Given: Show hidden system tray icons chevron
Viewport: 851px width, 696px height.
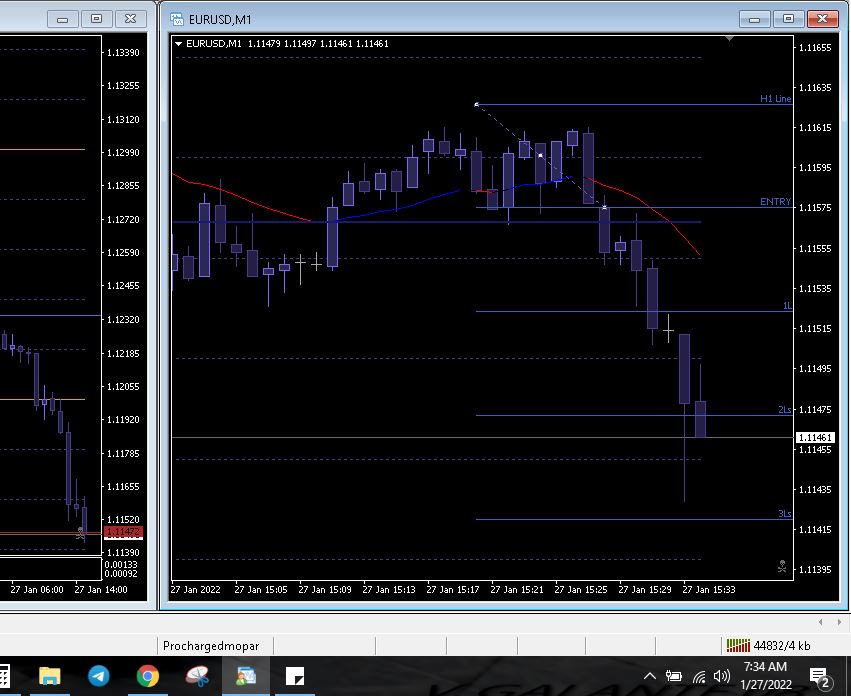Looking at the screenshot, I should [x=651, y=677].
